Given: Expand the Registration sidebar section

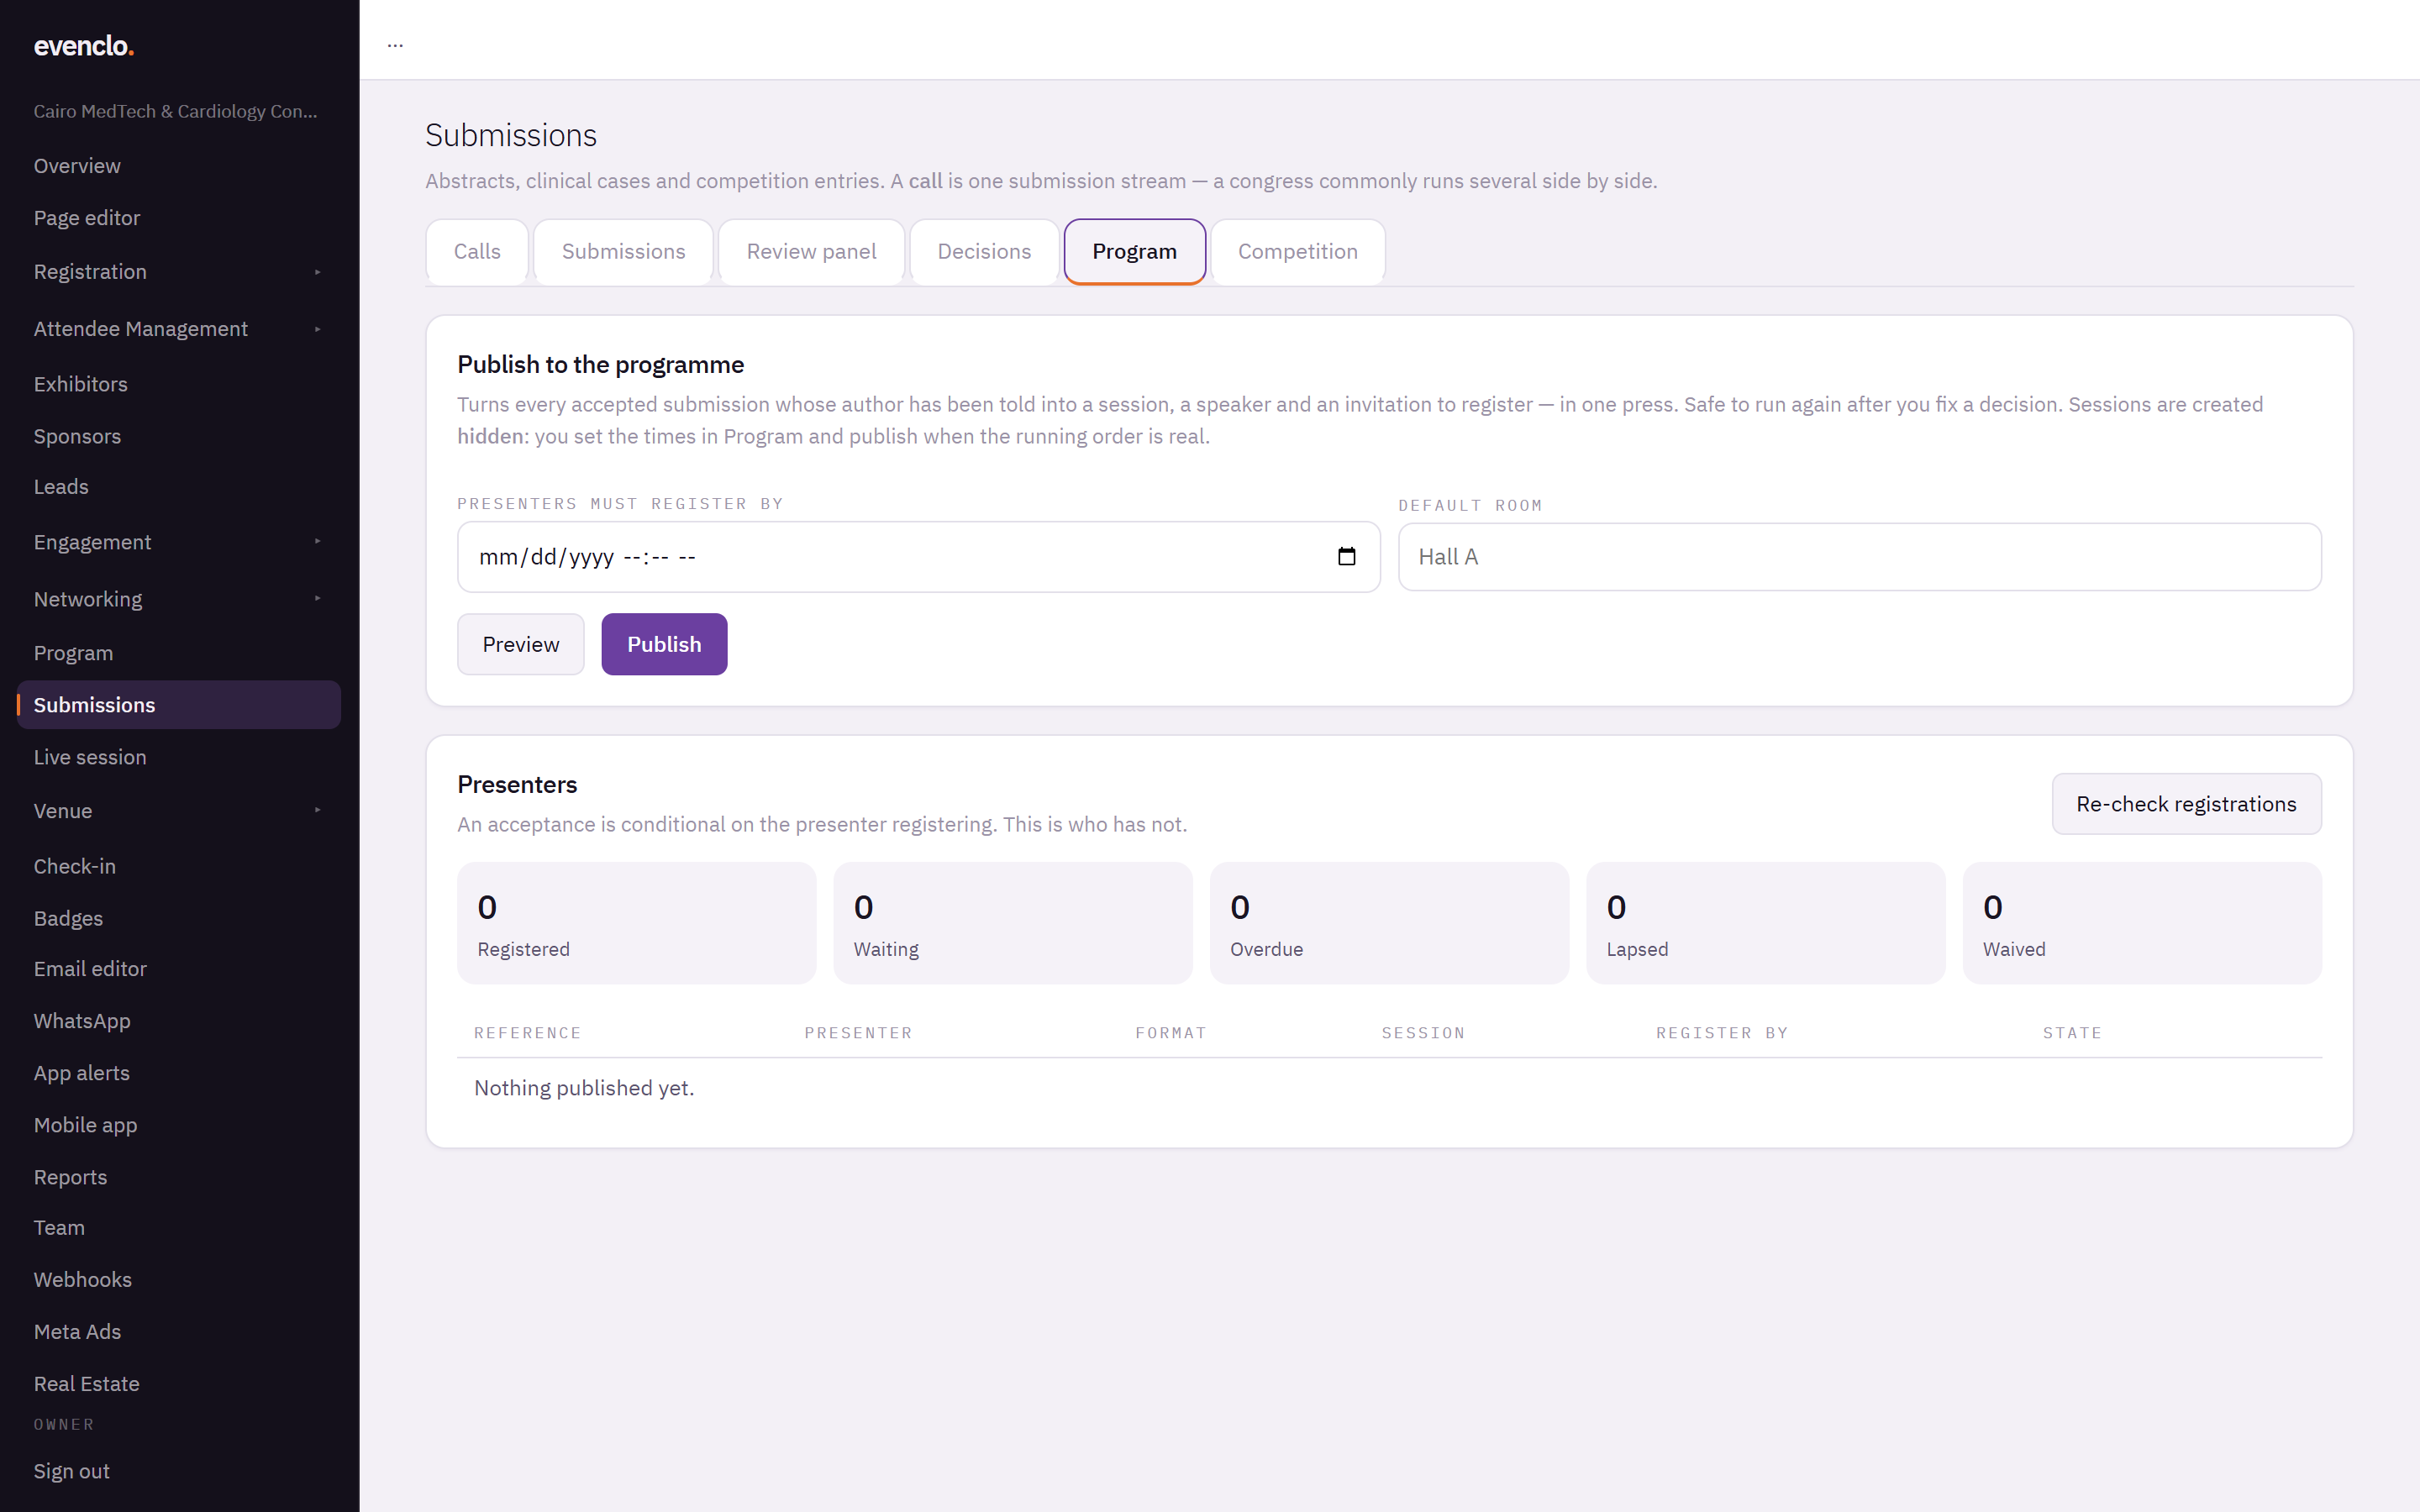Looking at the screenshot, I should pyautogui.click(x=178, y=272).
